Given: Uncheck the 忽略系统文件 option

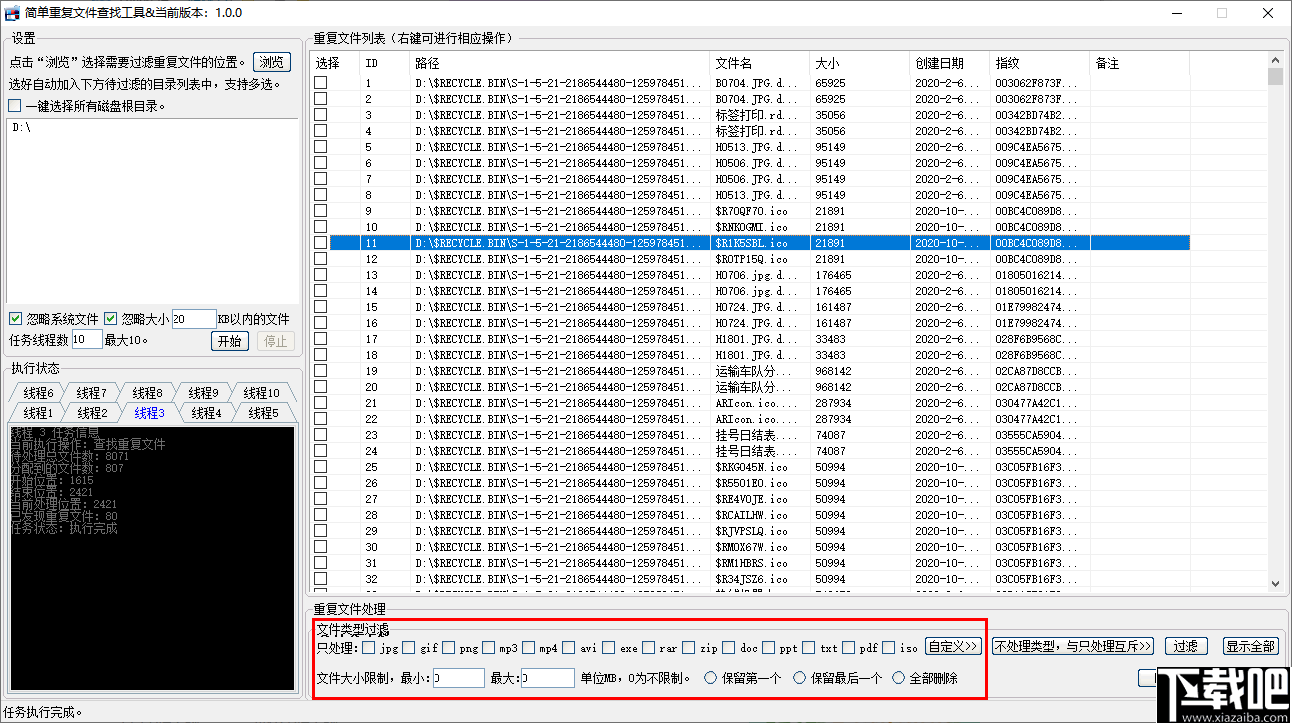Looking at the screenshot, I should [x=16, y=319].
